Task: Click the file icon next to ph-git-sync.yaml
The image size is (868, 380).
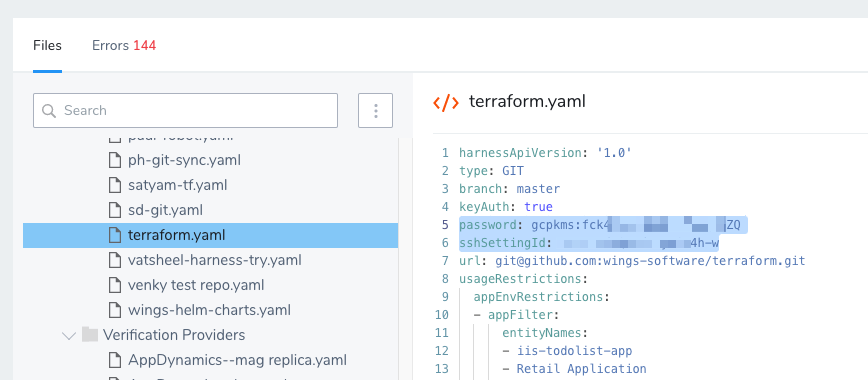Action: (x=115, y=160)
